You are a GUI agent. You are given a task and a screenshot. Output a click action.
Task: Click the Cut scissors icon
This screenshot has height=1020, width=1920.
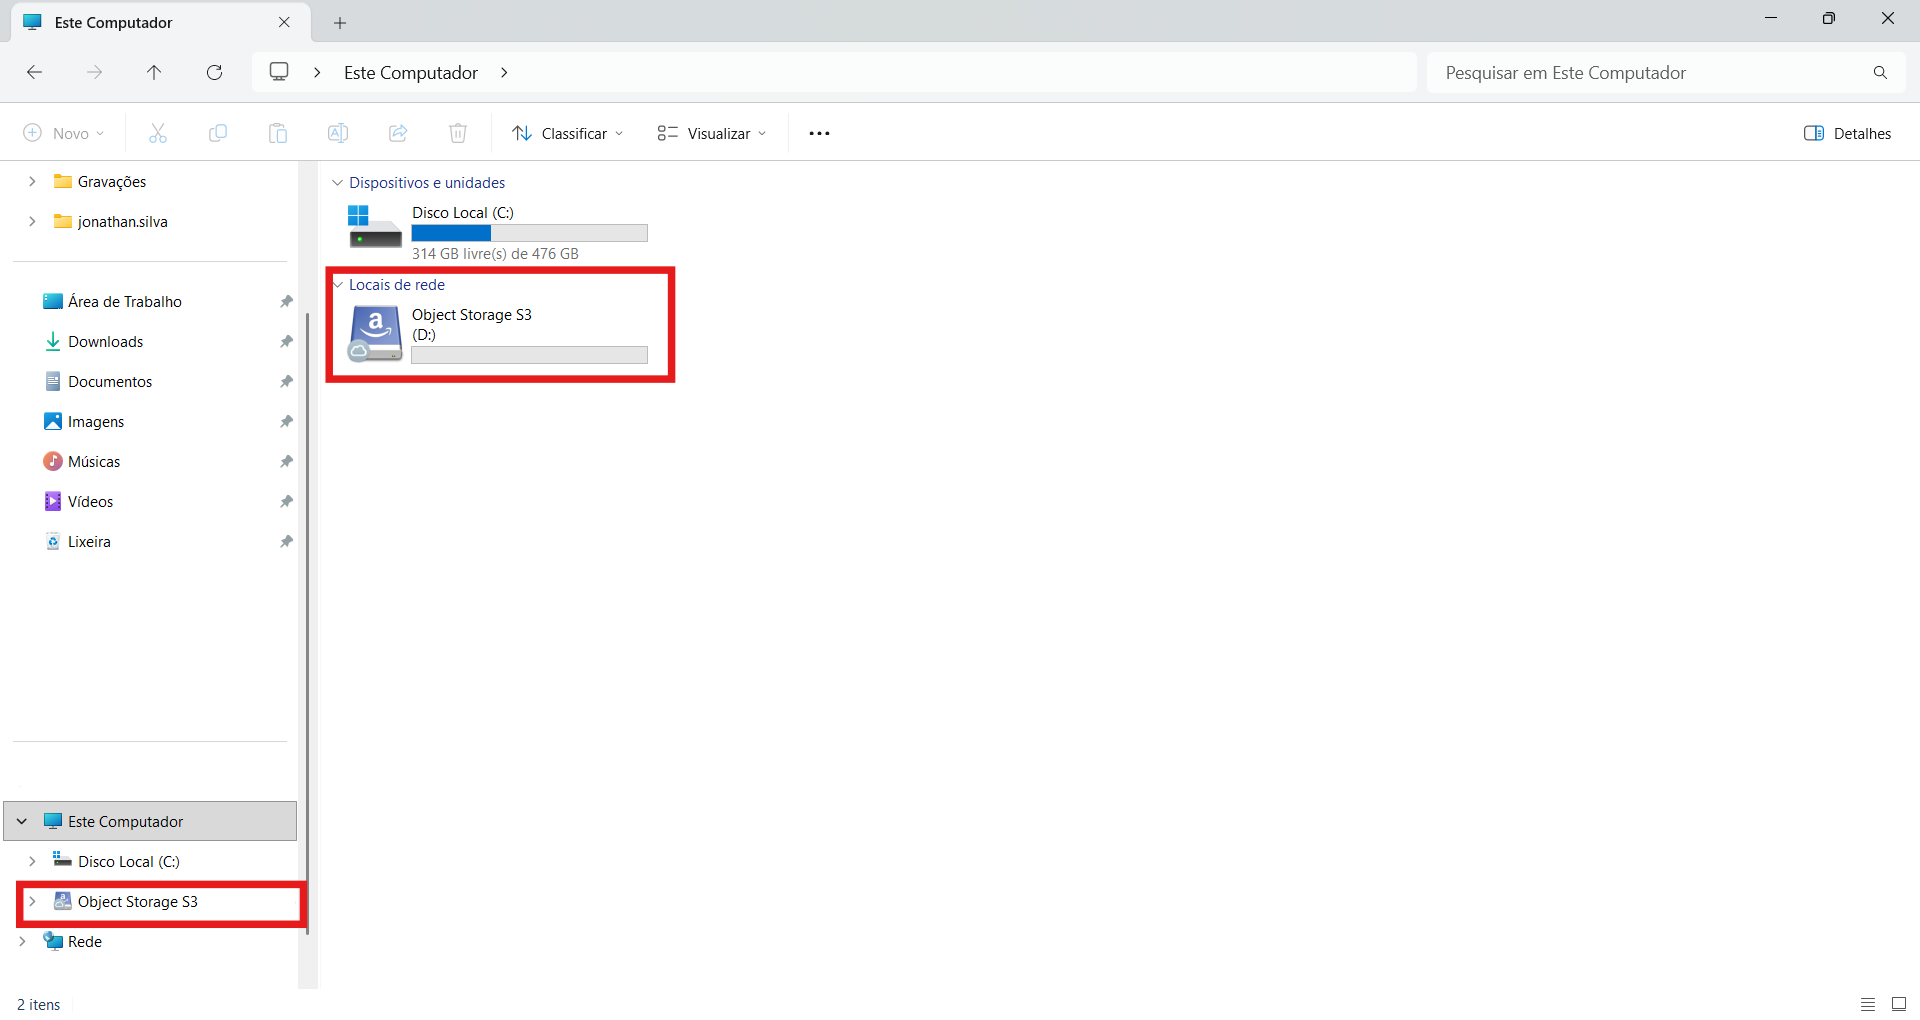click(x=158, y=133)
